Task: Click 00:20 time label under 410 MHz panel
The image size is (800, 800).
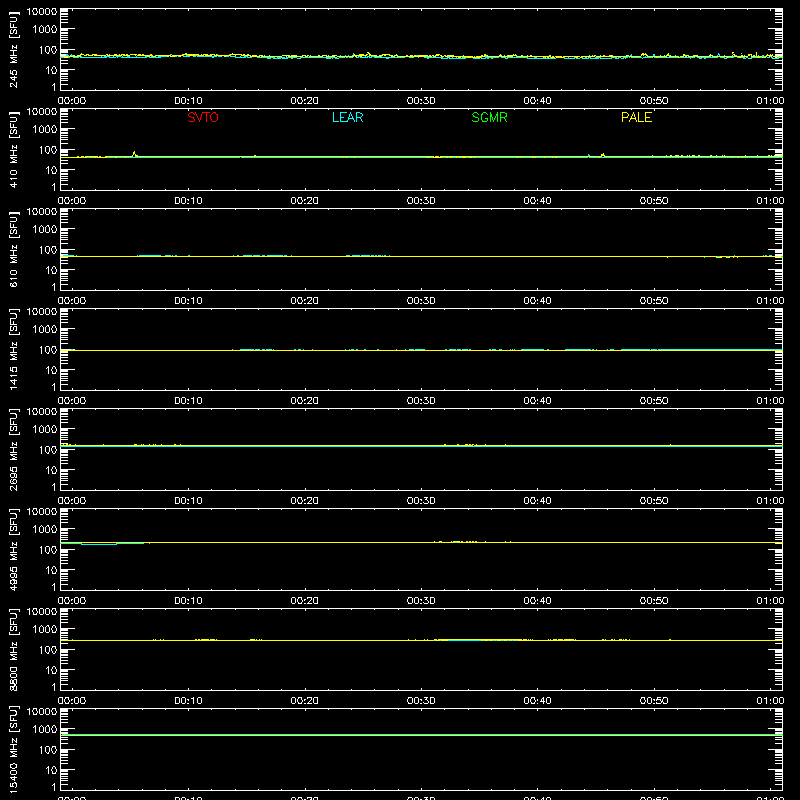Action: (x=305, y=201)
